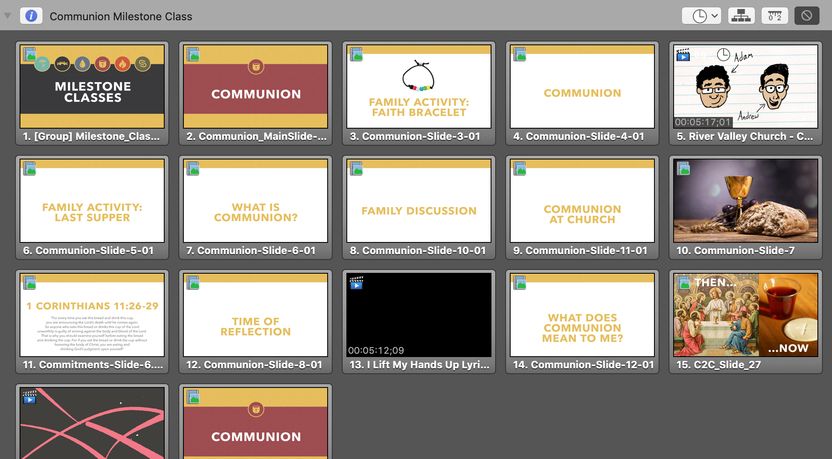The image size is (832, 459).
Task: Select slide 1 Milestone Classes thumbnail
Action: (92, 86)
